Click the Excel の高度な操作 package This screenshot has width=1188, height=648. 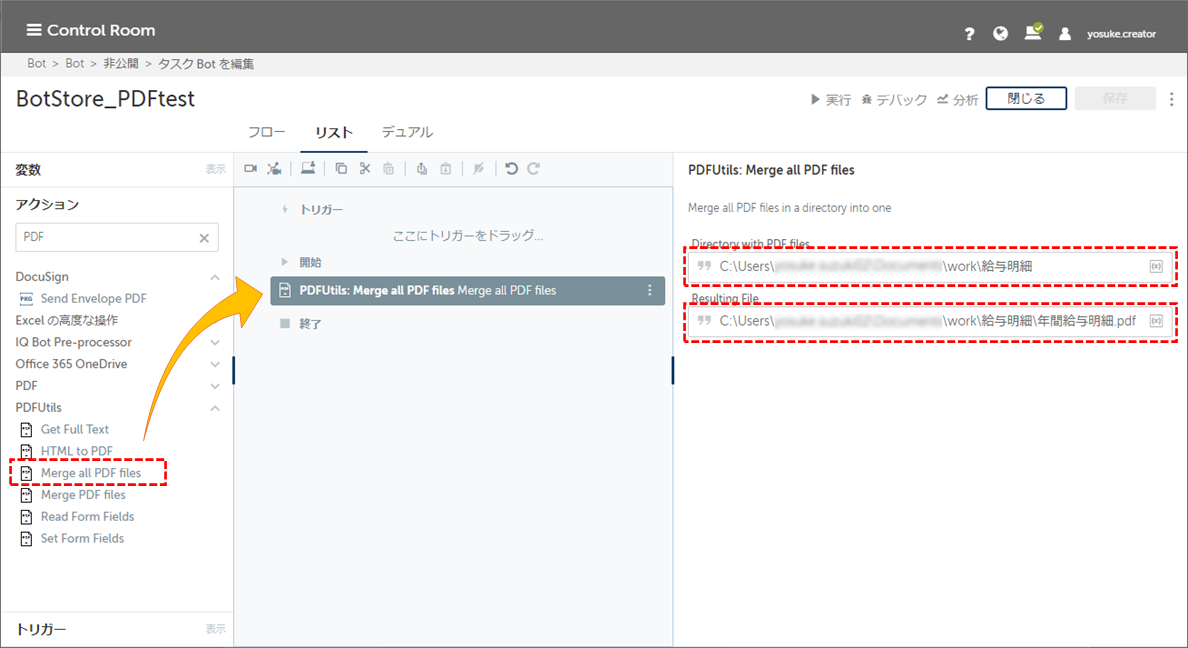67,321
